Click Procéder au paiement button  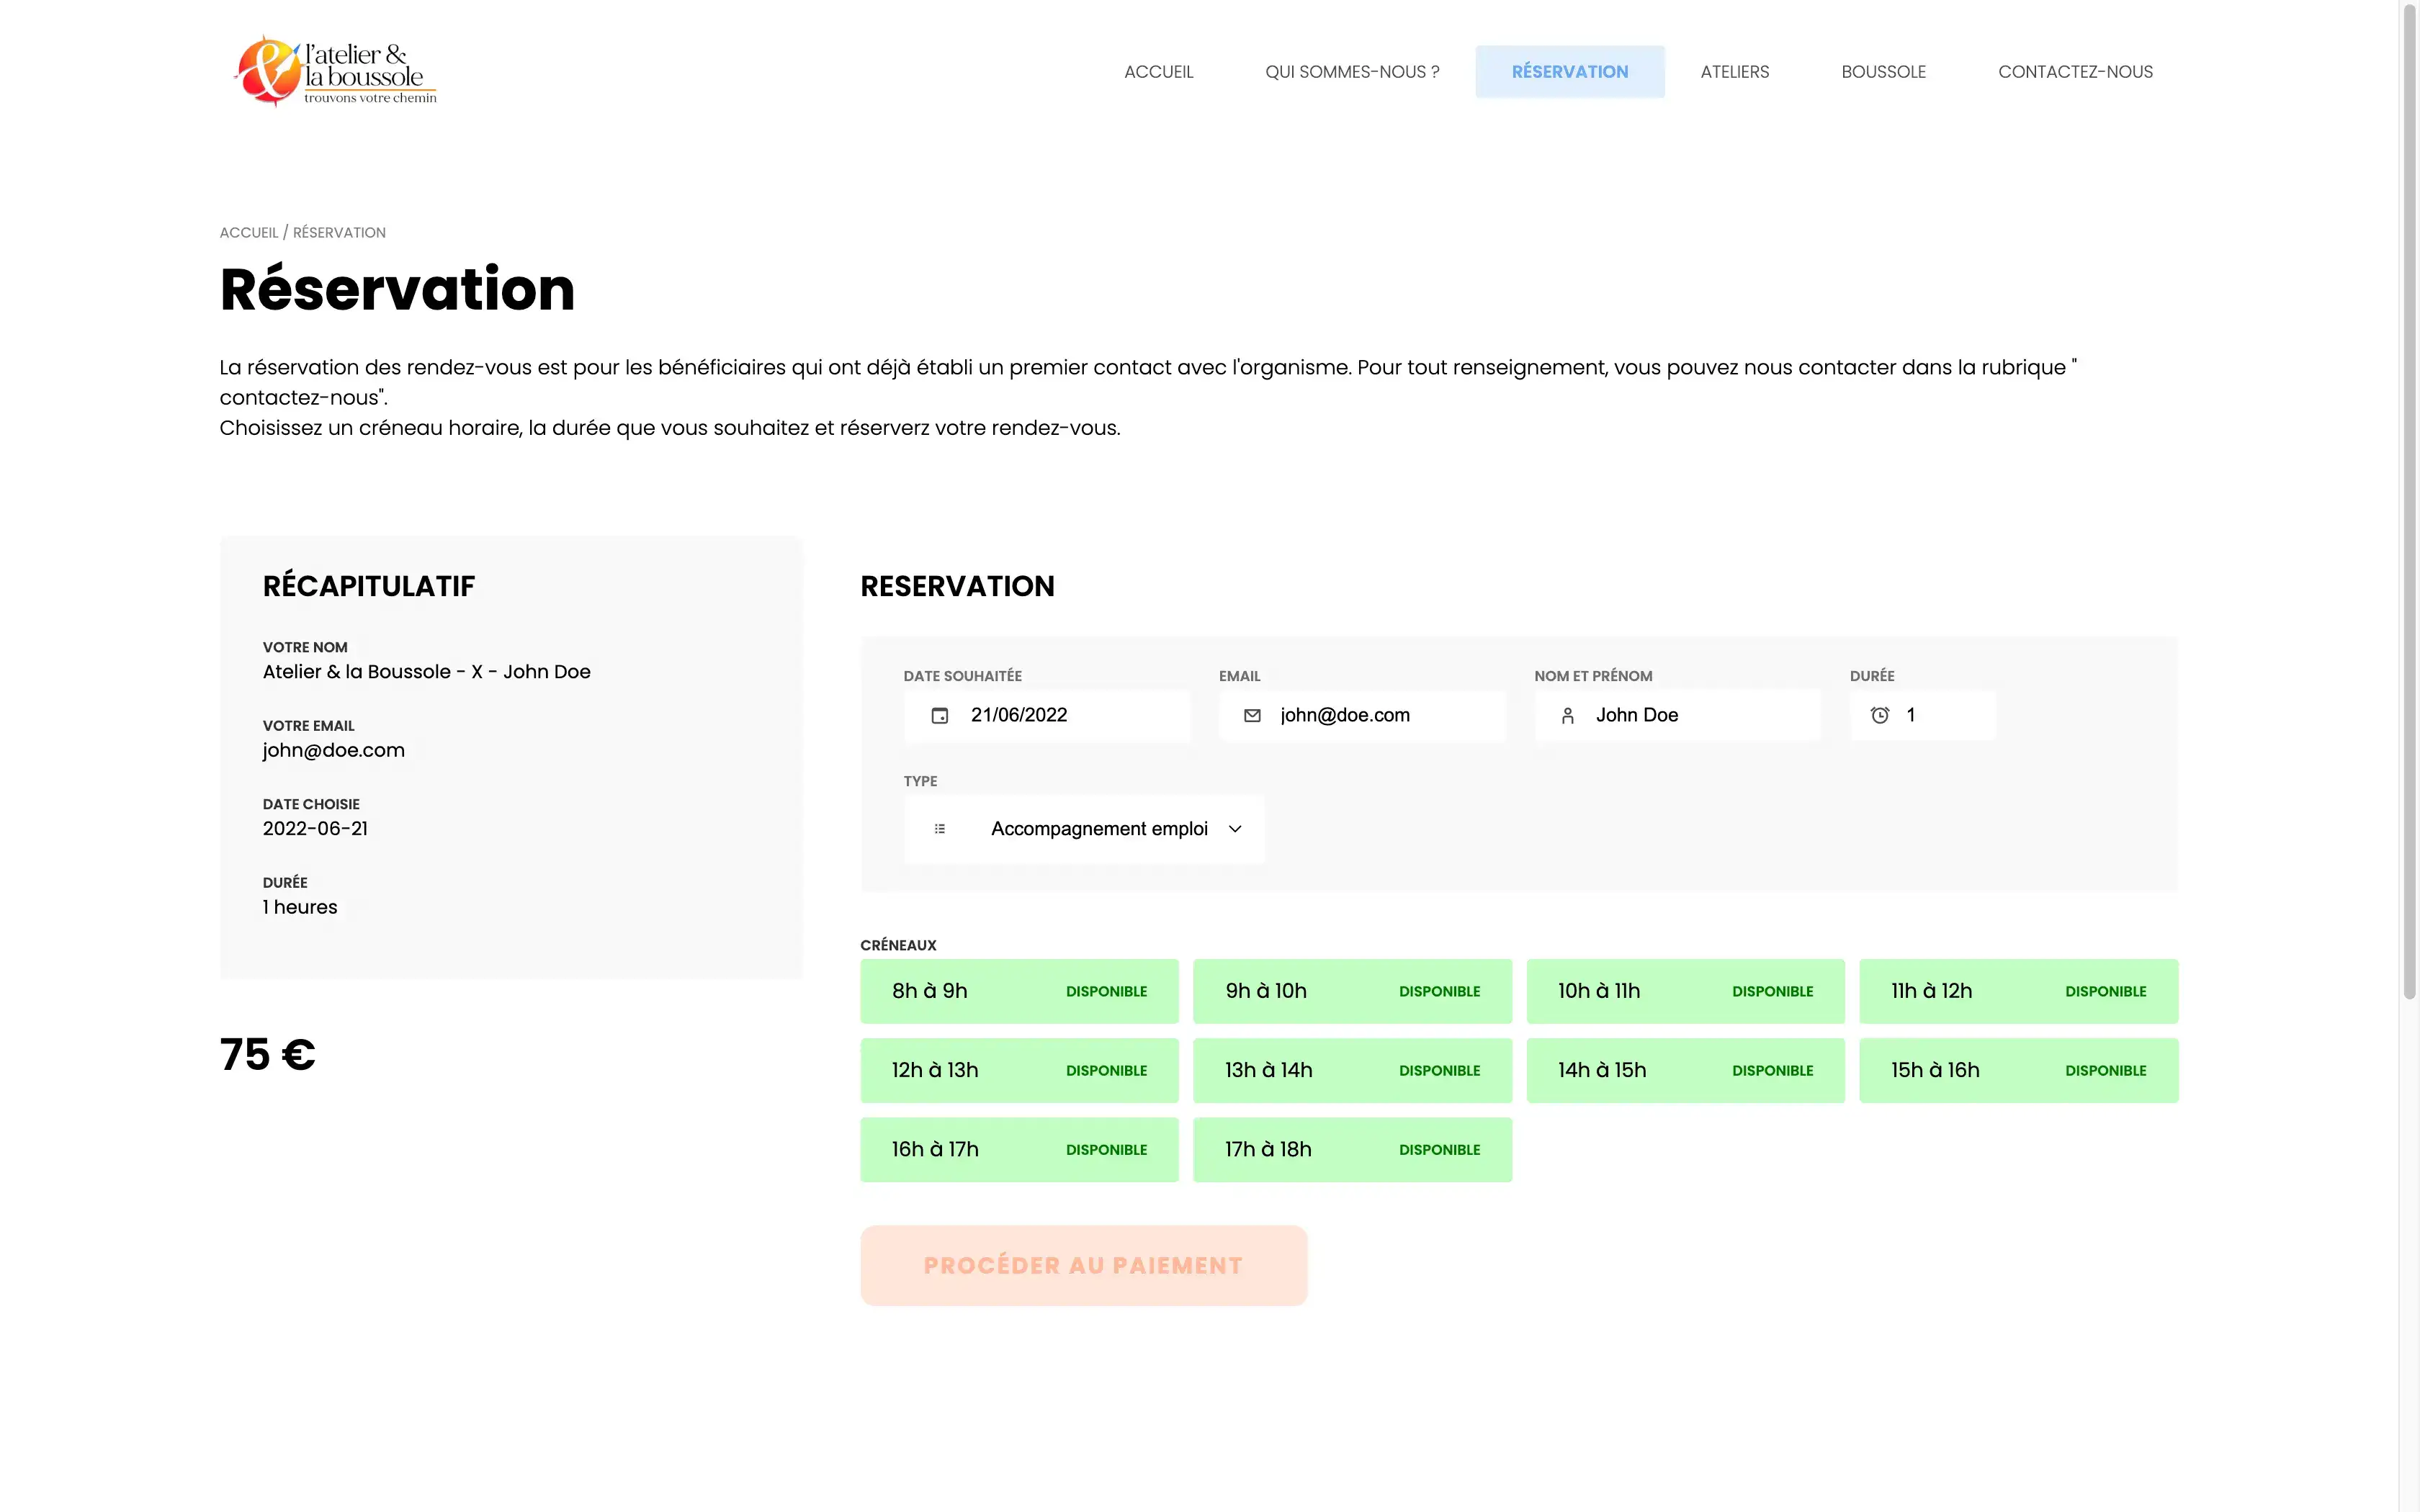(x=1083, y=1265)
